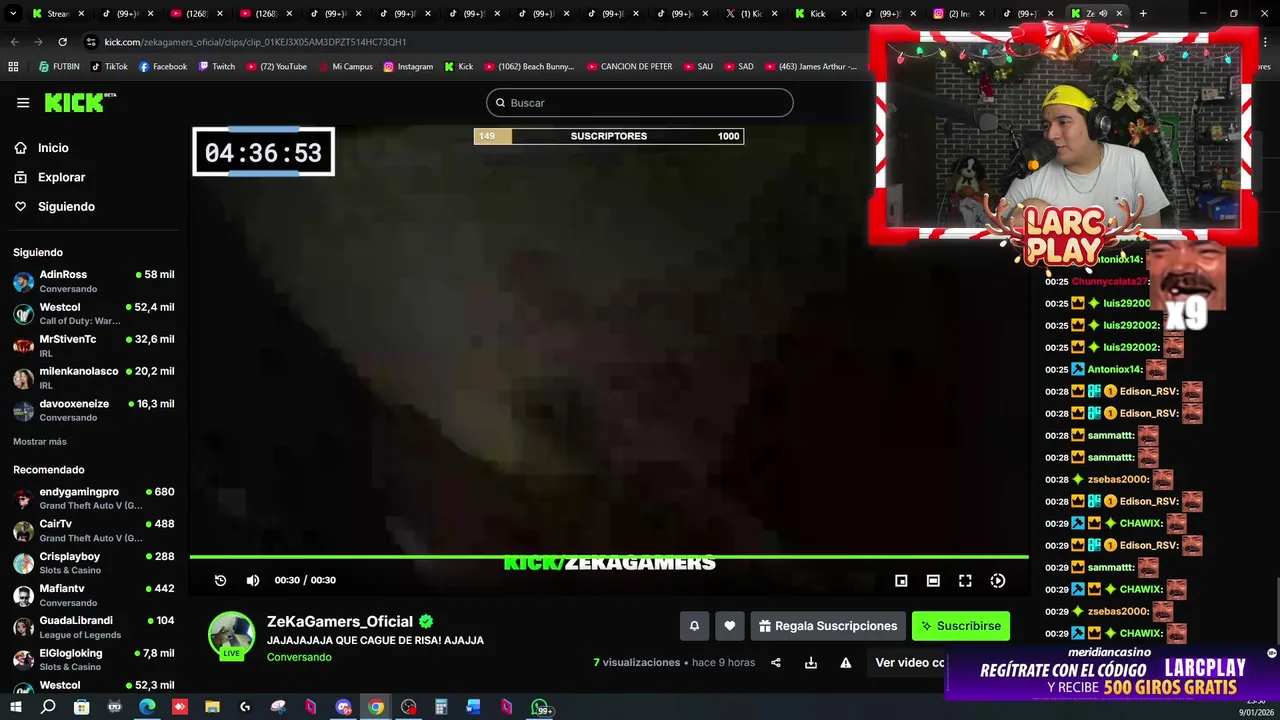Open the Windows Start menu
Image resolution: width=1280 pixels, height=720 pixels.
(x=15, y=707)
